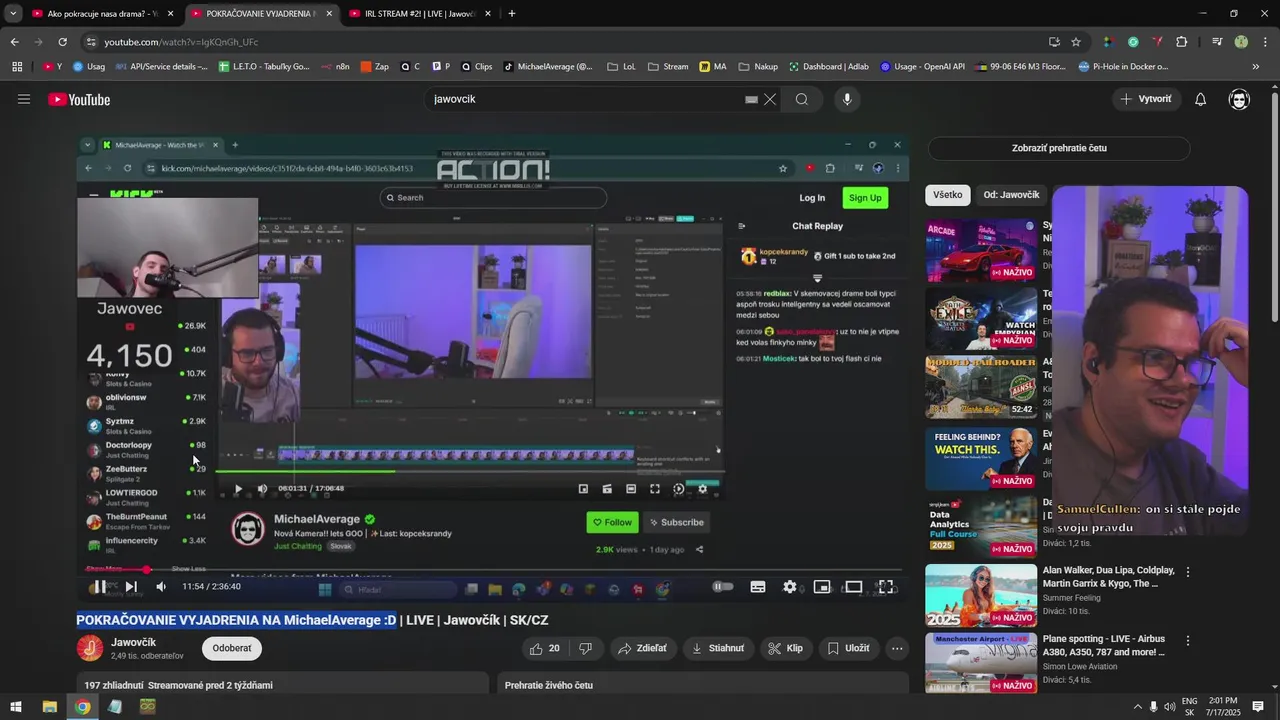Viewport: 1280px width, 720px height.
Task: Open YouTube notifications bell
Action: click(1200, 99)
